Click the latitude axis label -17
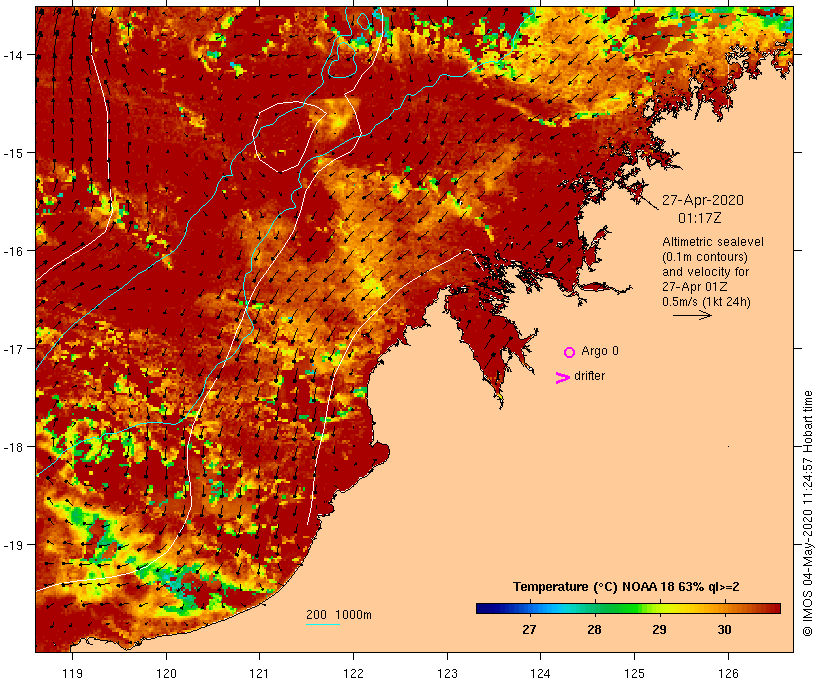 coord(12,348)
